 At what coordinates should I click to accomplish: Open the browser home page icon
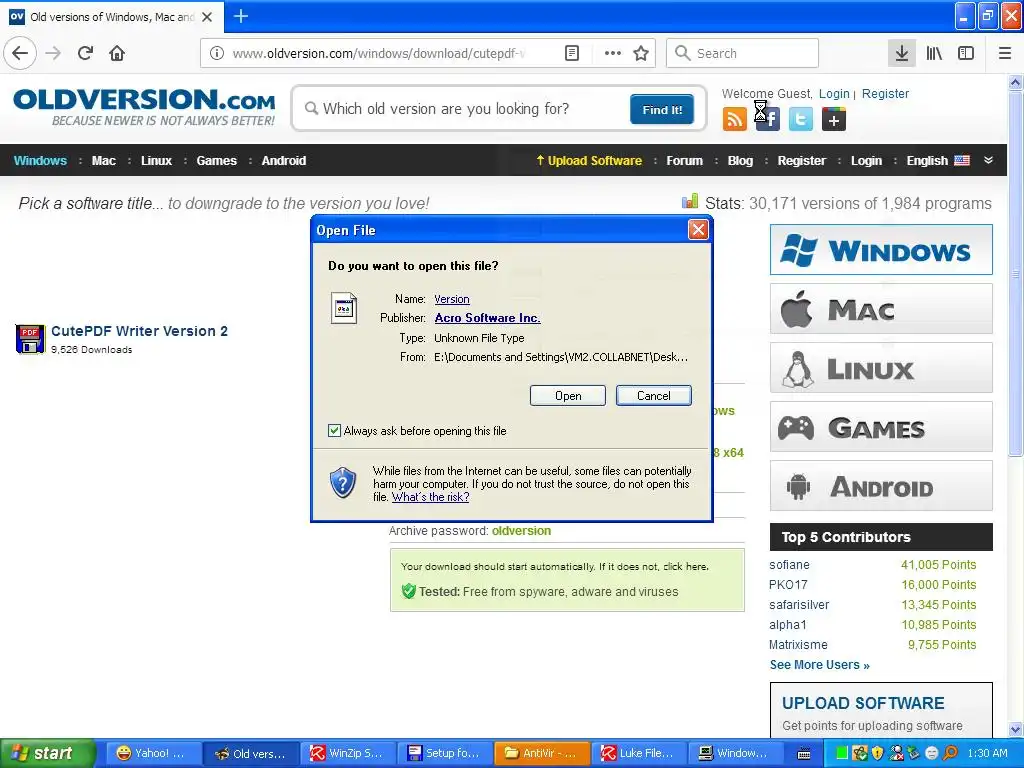coord(117,53)
